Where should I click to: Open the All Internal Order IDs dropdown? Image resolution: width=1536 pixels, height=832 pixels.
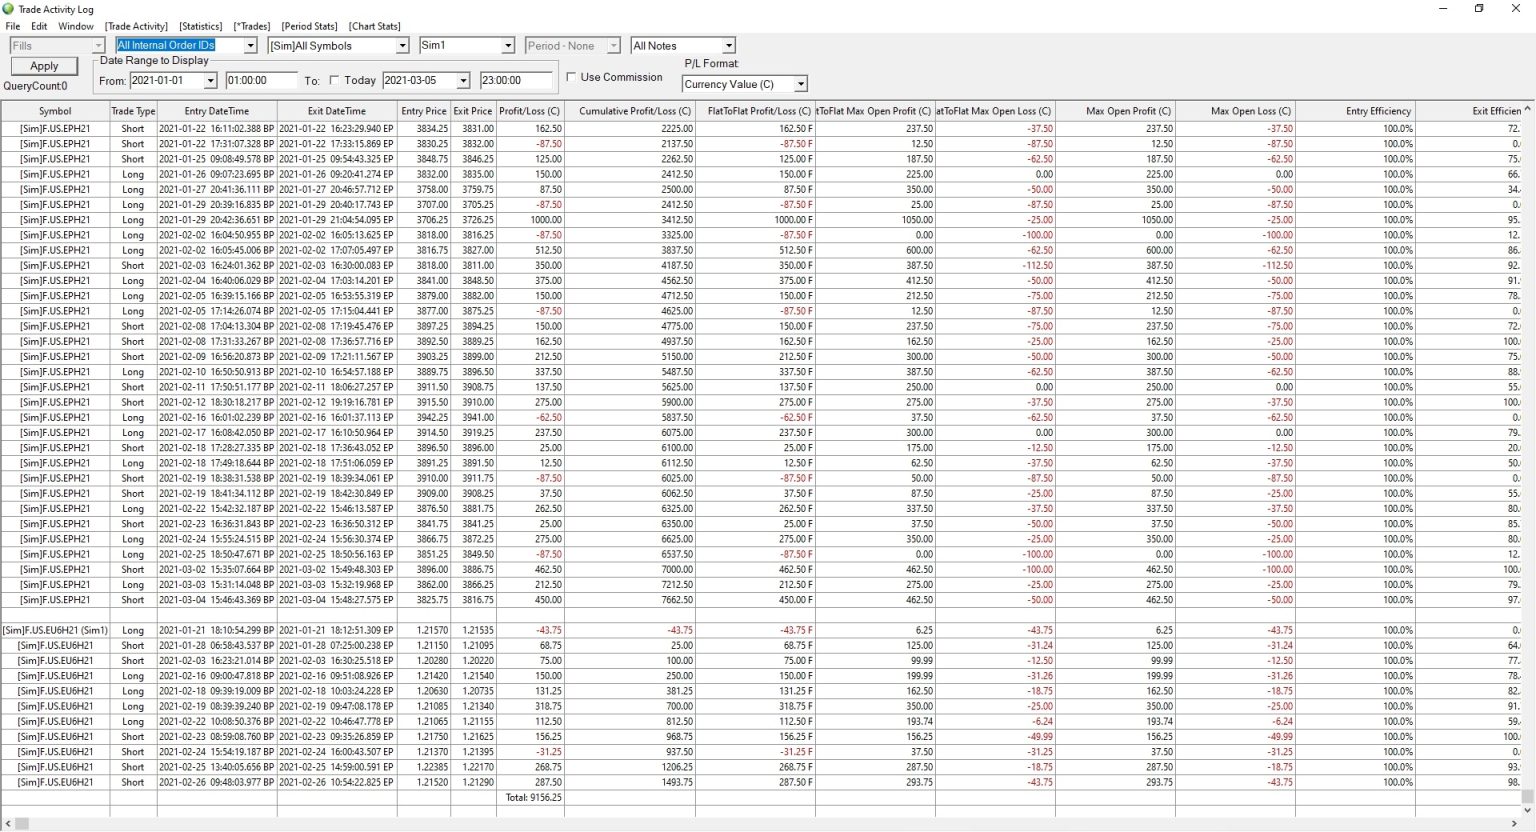[x=248, y=45]
